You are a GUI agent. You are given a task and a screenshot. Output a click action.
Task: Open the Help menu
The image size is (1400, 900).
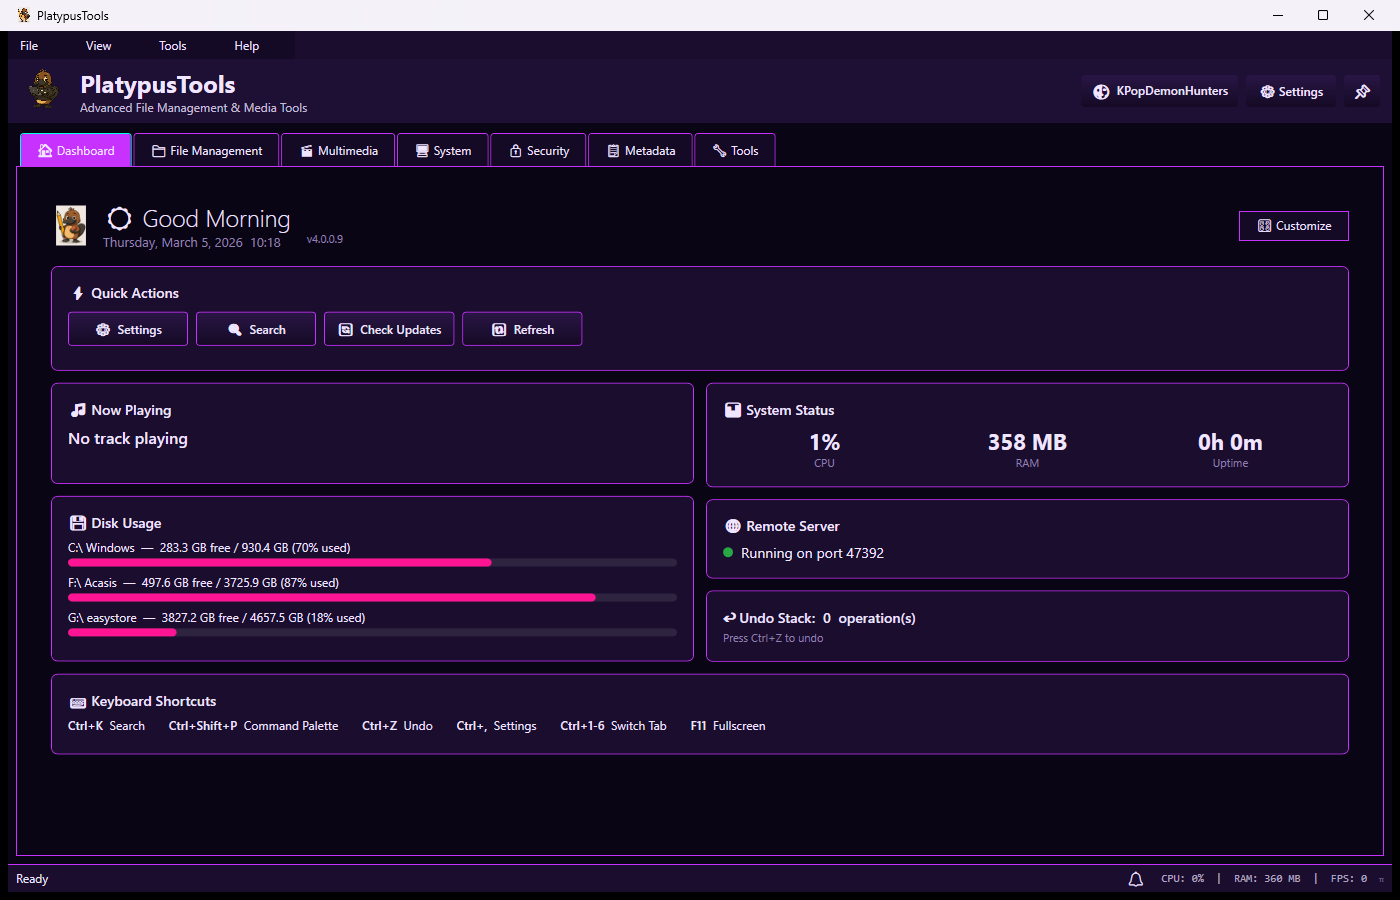pyautogui.click(x=246, y=46)
